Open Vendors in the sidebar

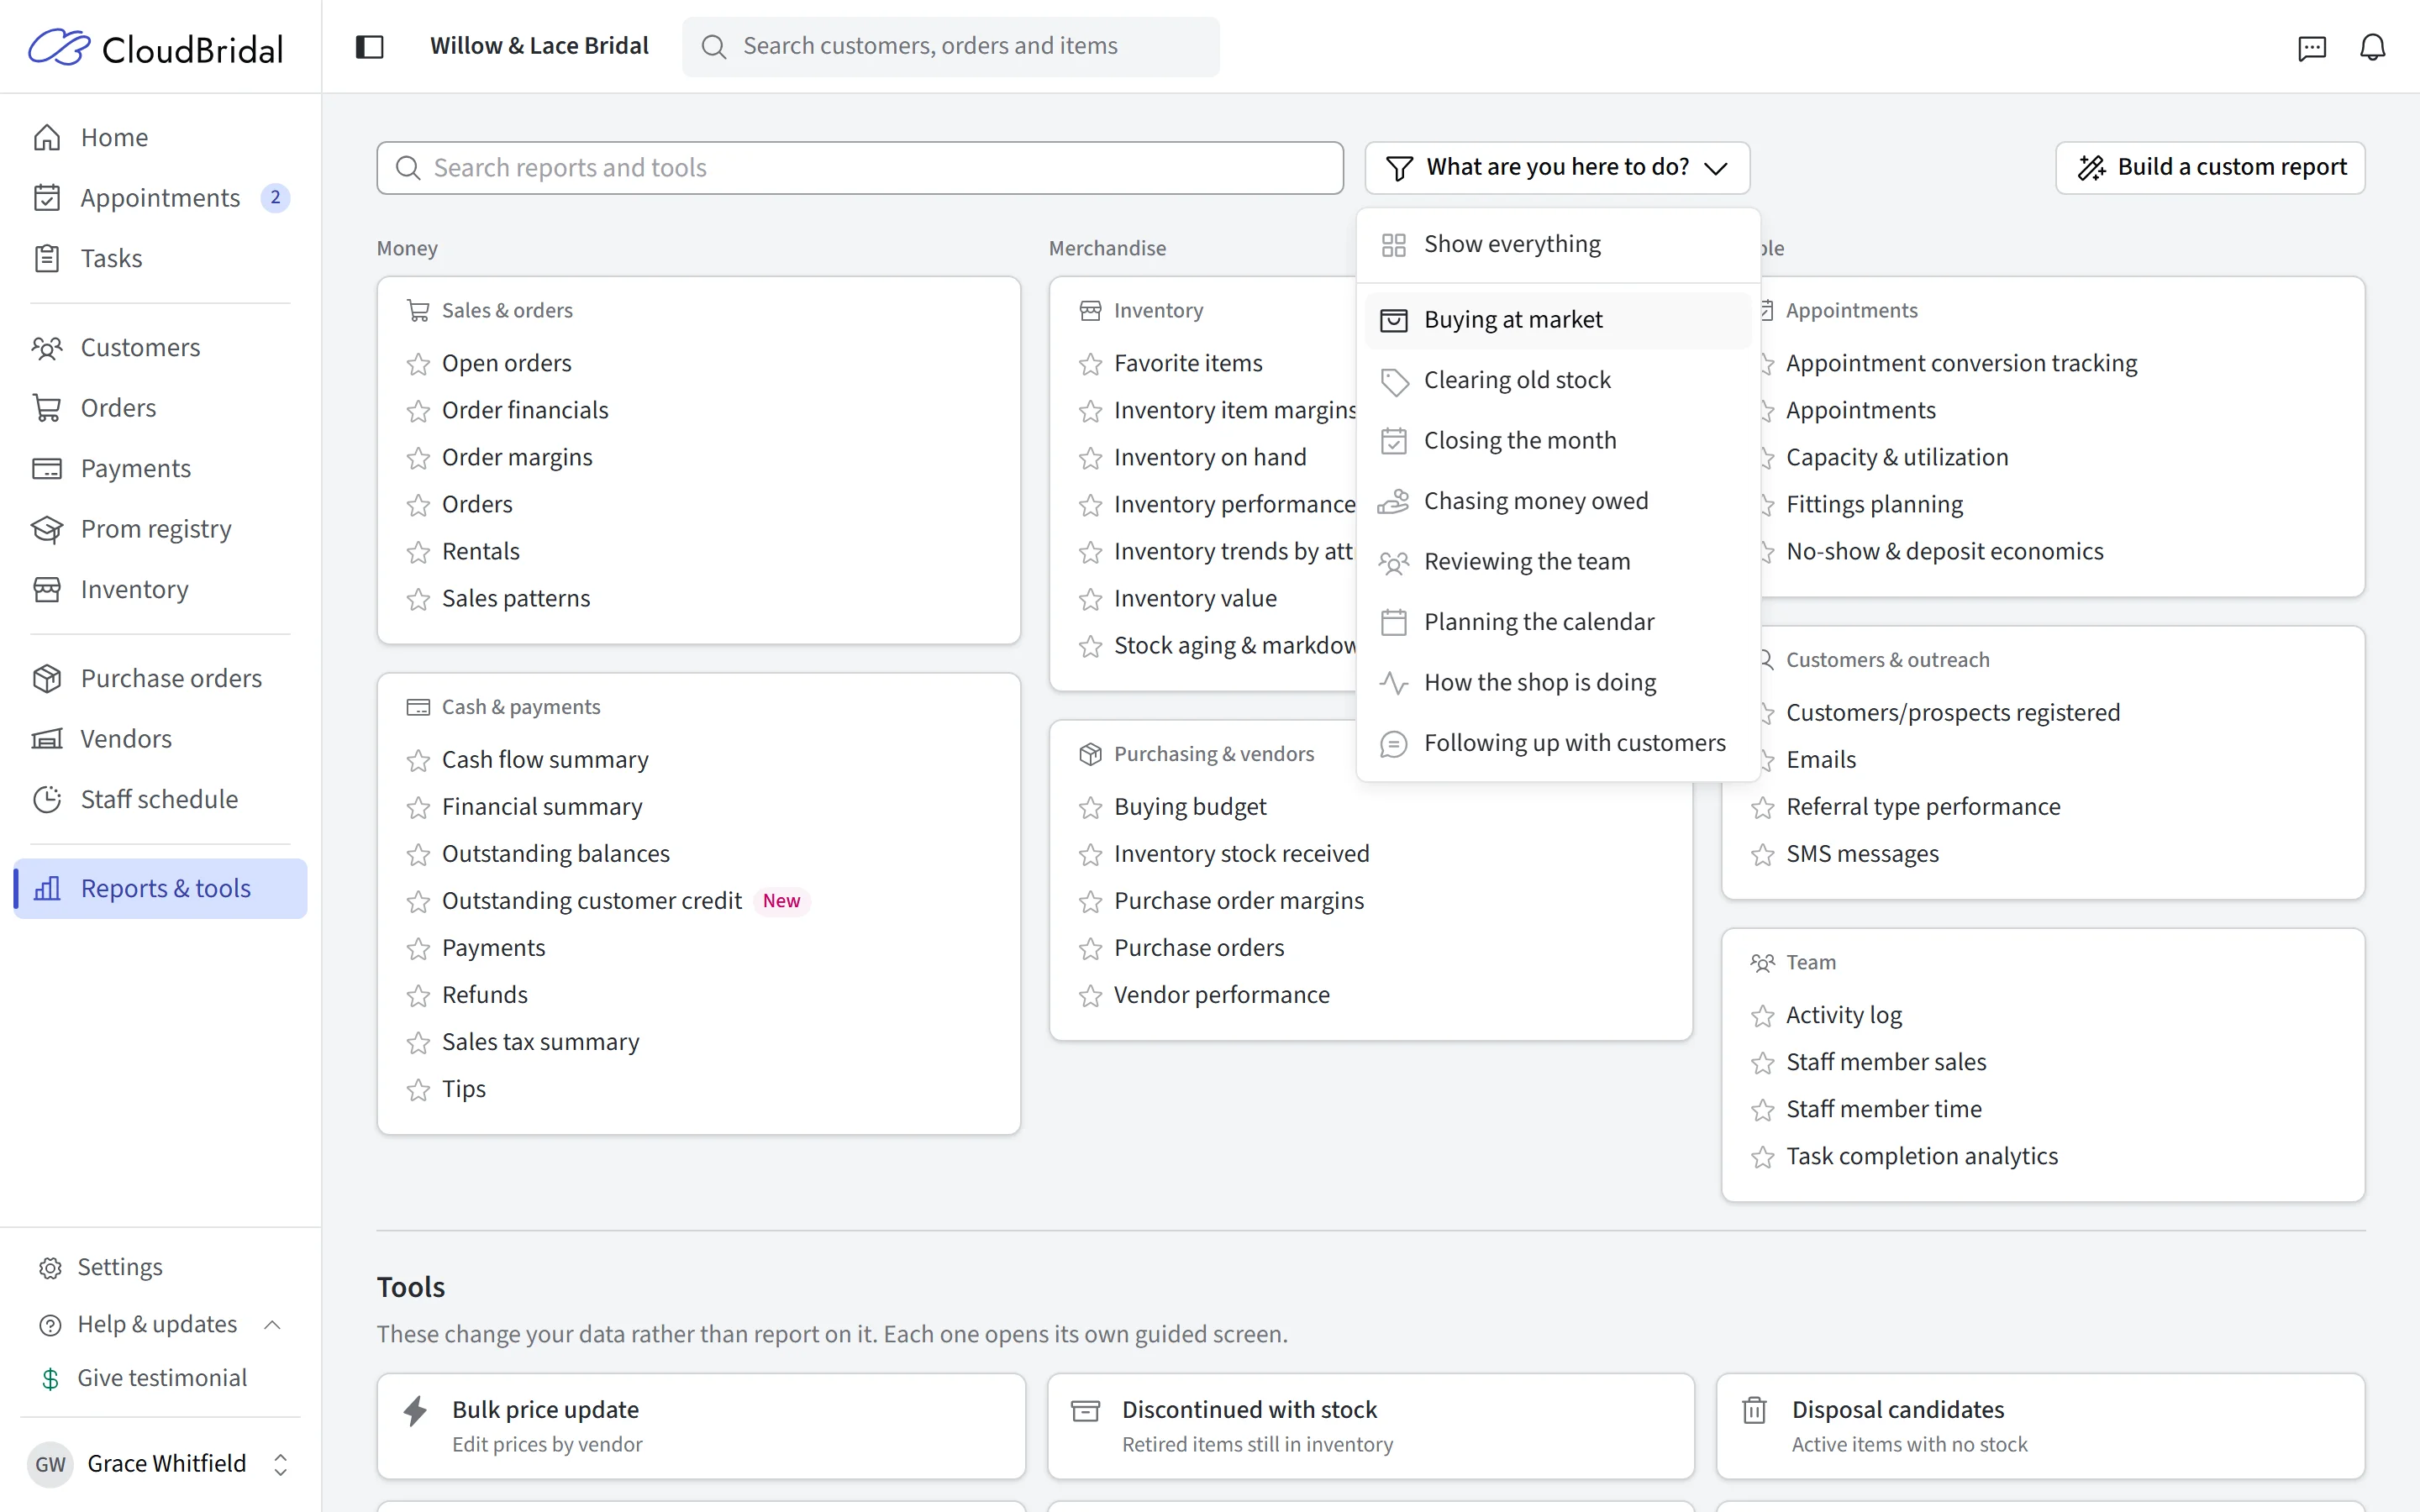pos(160,739)
